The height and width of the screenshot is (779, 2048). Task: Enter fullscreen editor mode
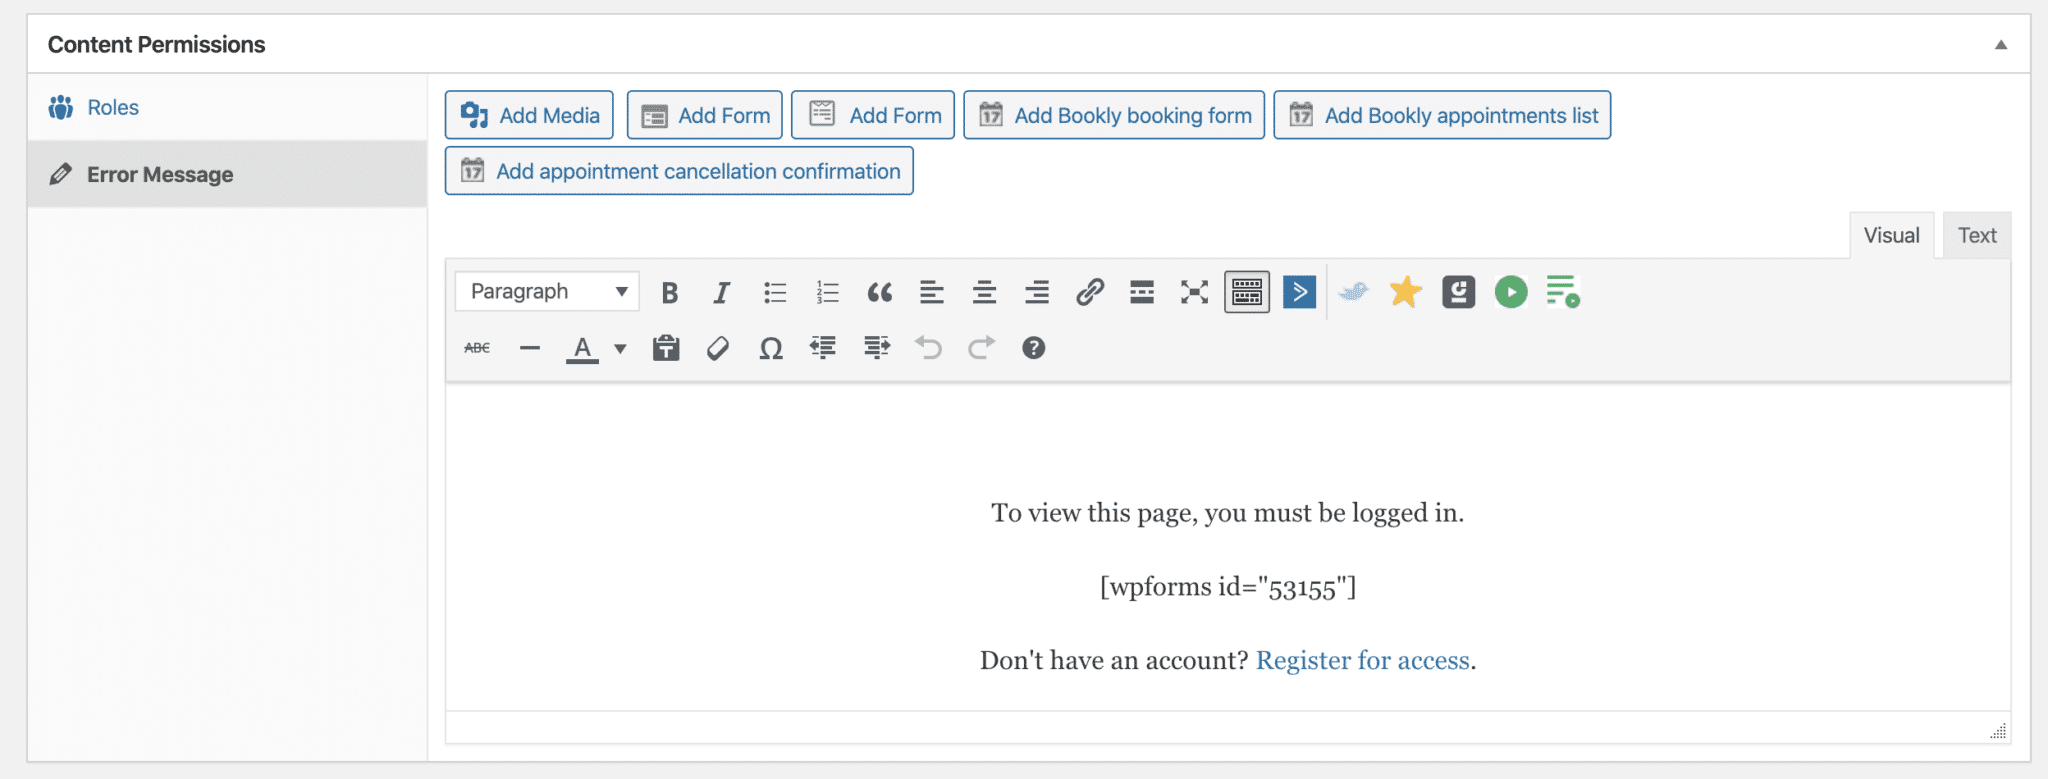(x=1194, y=292)
